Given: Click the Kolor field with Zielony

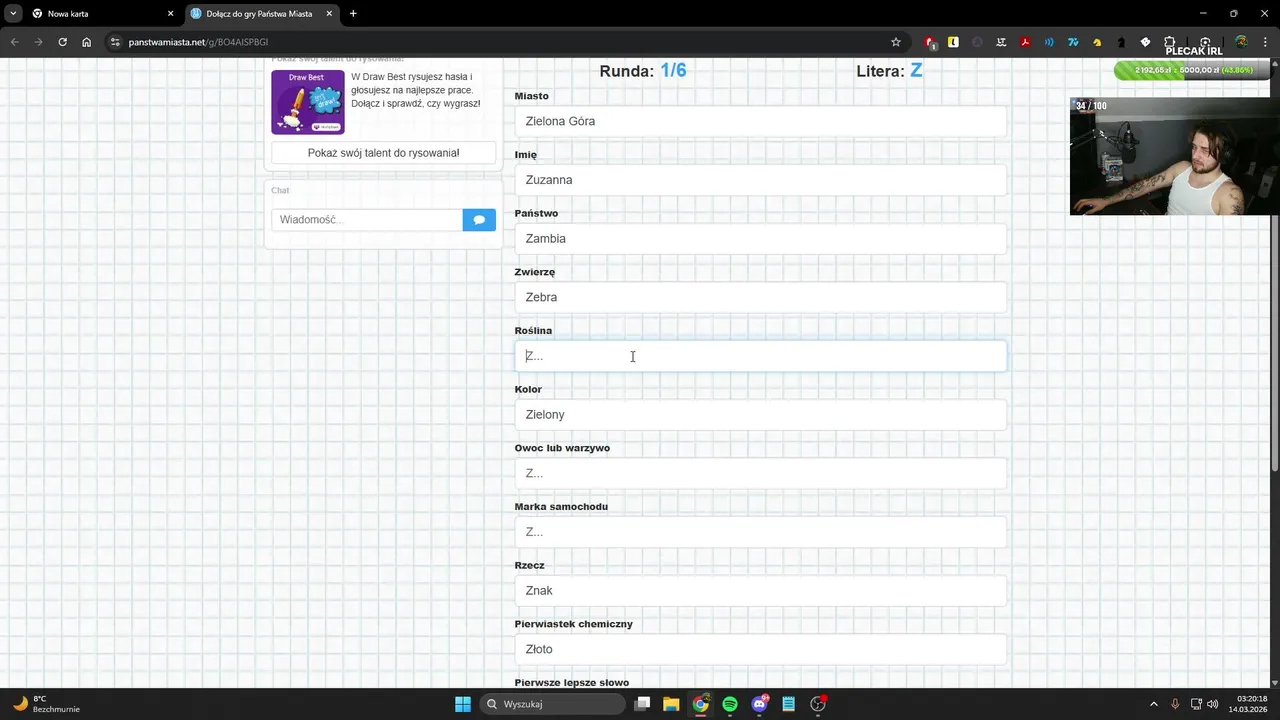Looking at the screenshot, I should pyautogui.click(x=760, y=415).
